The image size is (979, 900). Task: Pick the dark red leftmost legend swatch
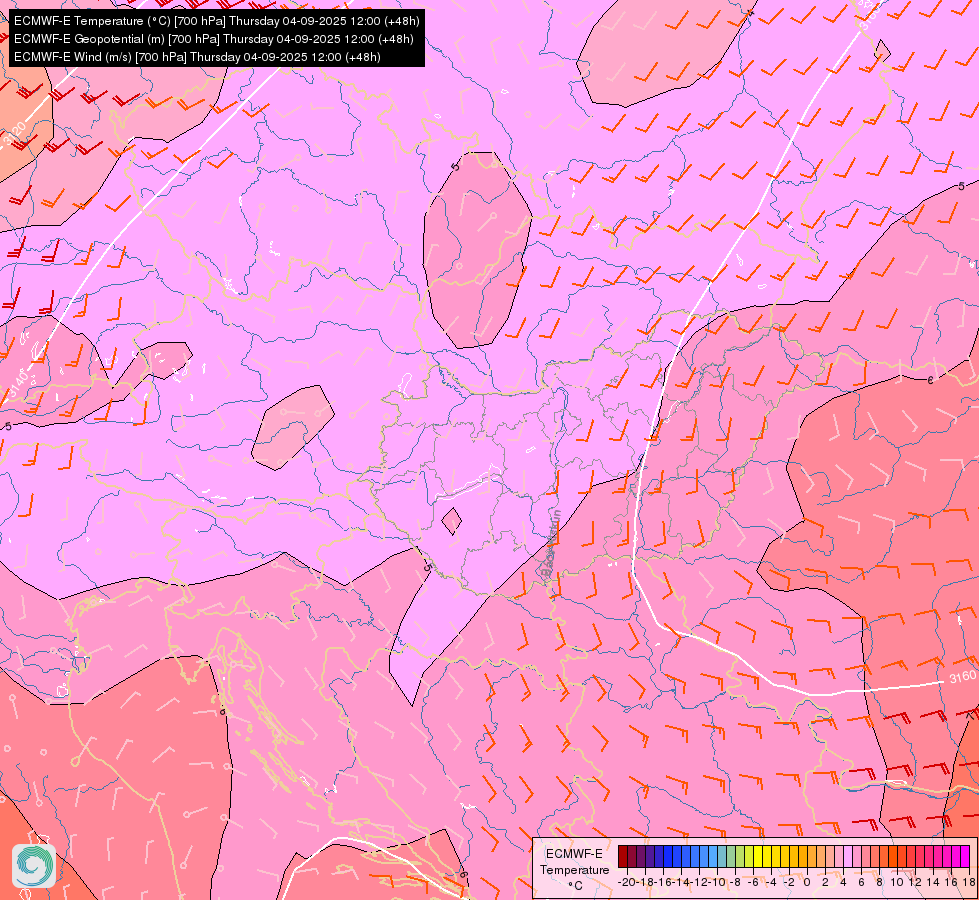(x=623, y=856)
